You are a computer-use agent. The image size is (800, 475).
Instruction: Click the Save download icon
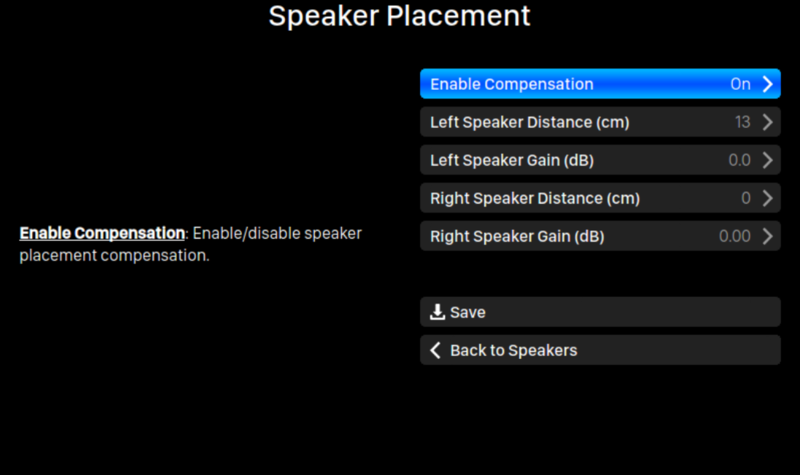click(x=437, y=312)
